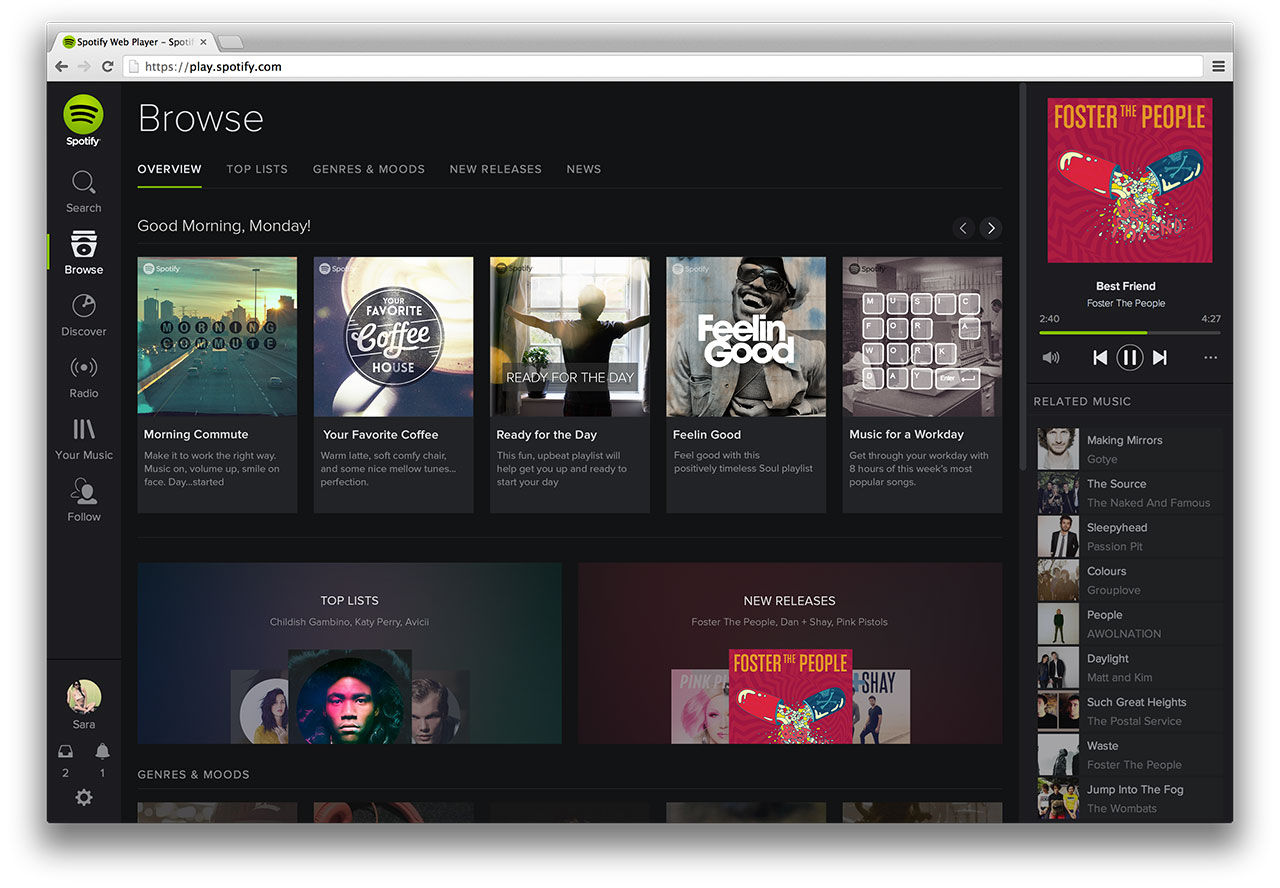Open the notifications bell icon
1280x888 pixels.
pos(102,751)
